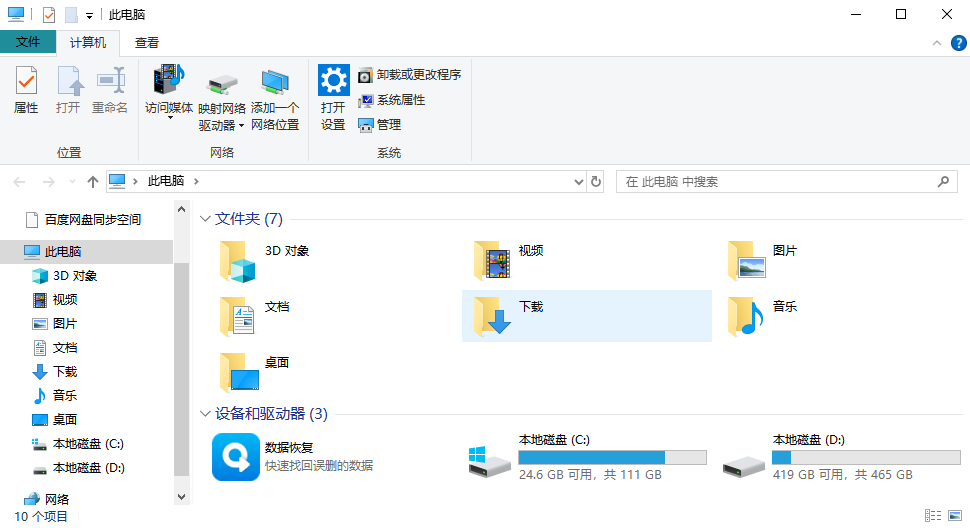Click the navigation pane scroll up arrow

tap(181, 210)
